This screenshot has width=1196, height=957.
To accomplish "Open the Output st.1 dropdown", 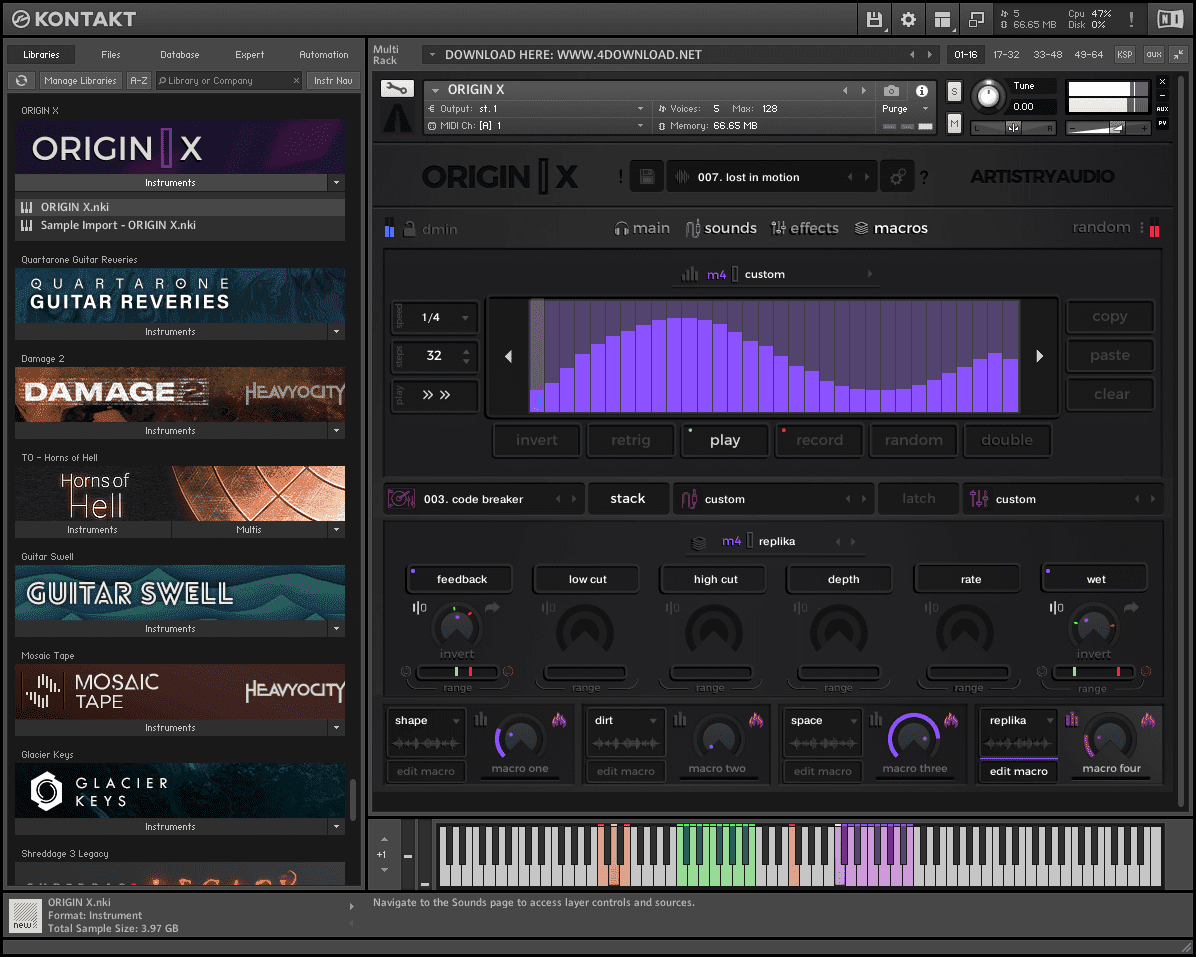I will point(537,109).
